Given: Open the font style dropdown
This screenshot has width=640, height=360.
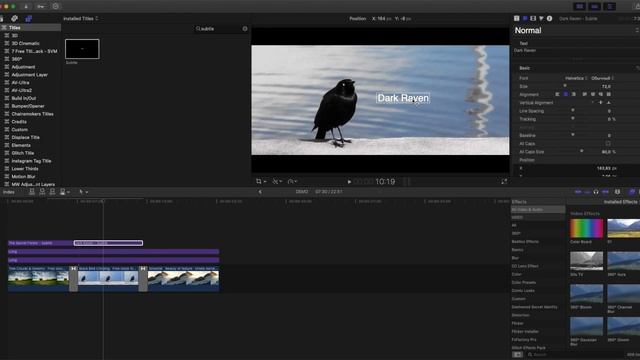Looking at the screenshot, I should (602, 78).
